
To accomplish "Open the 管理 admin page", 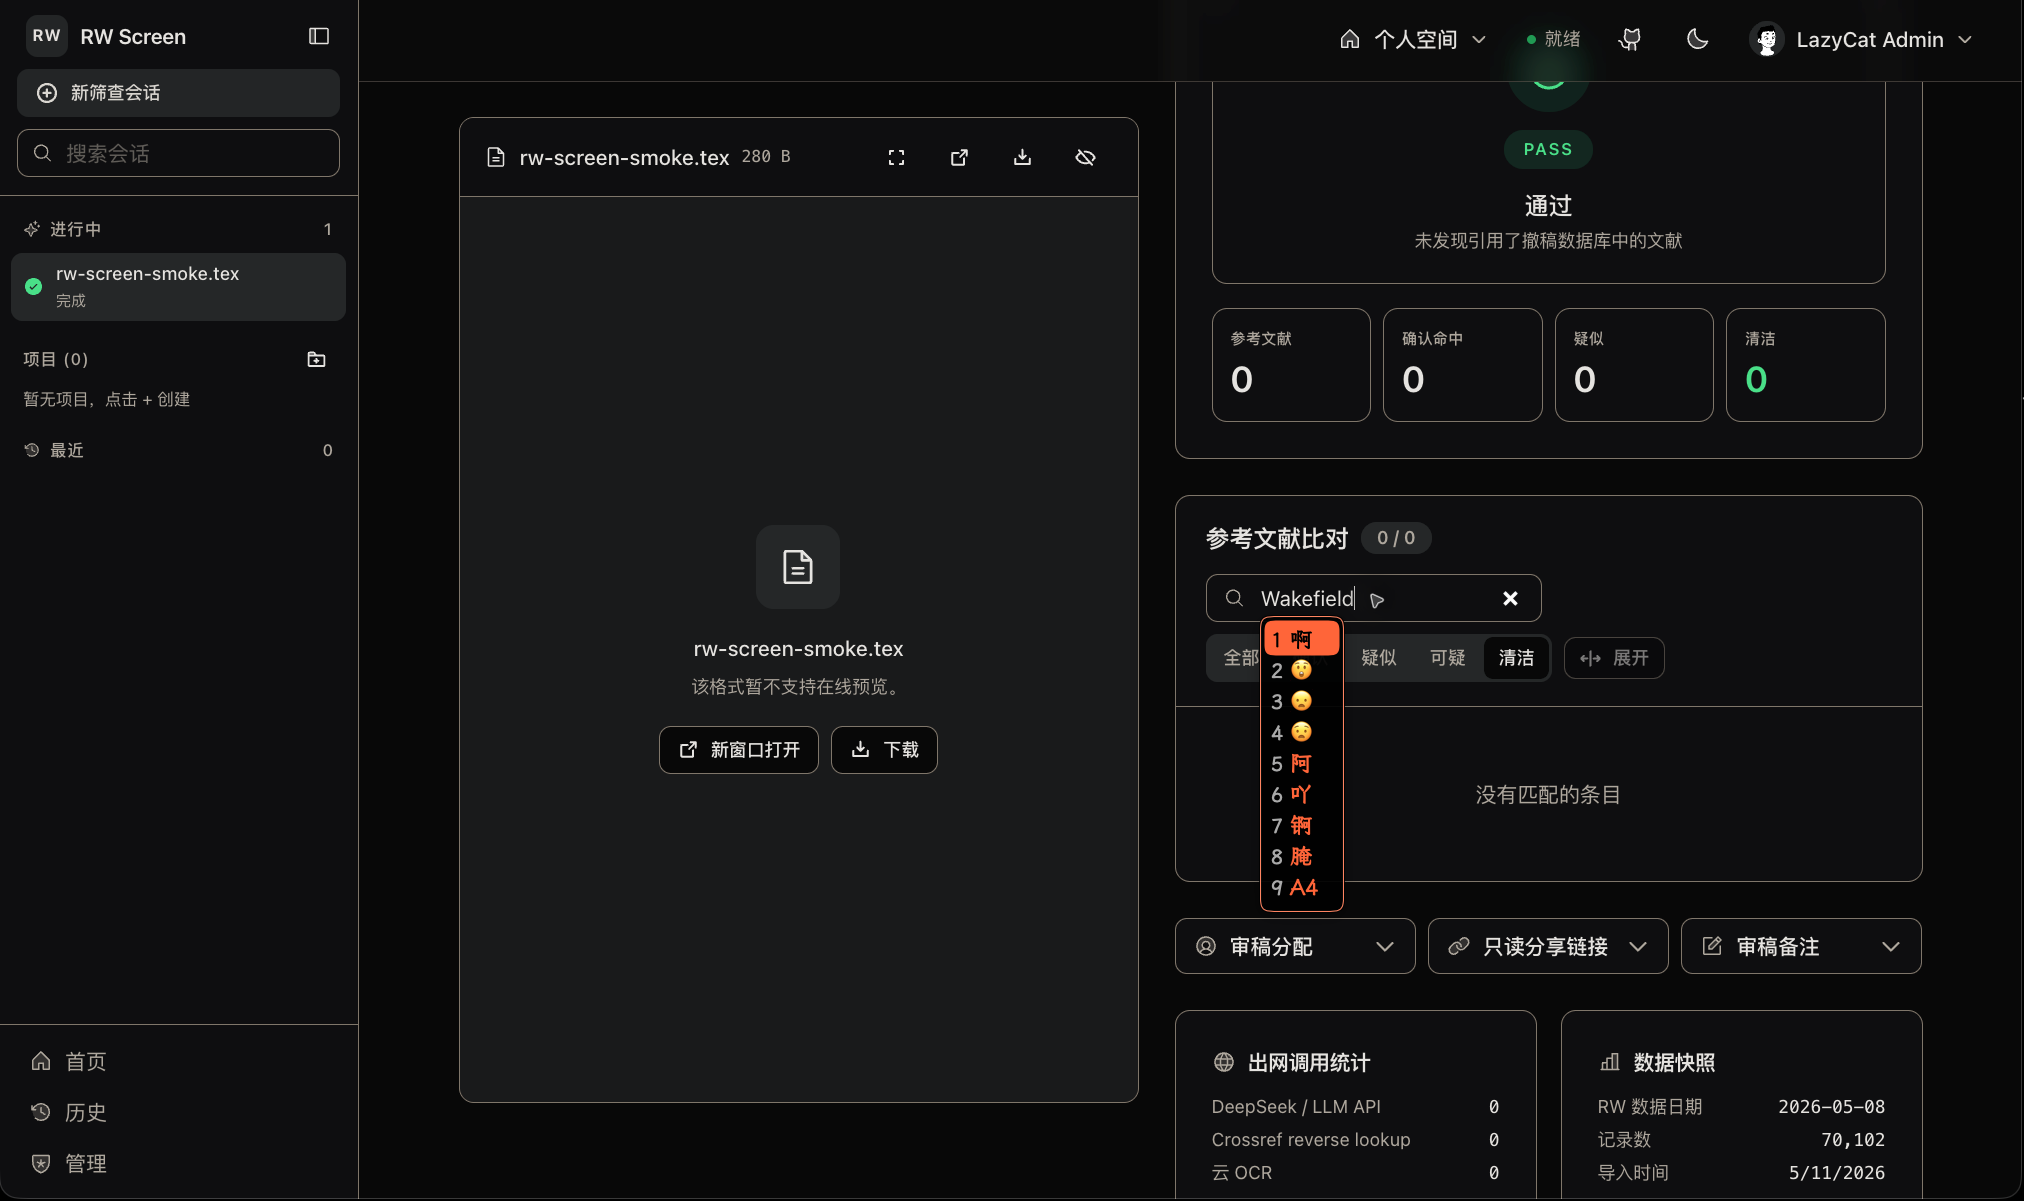I will coord(70,1163).
